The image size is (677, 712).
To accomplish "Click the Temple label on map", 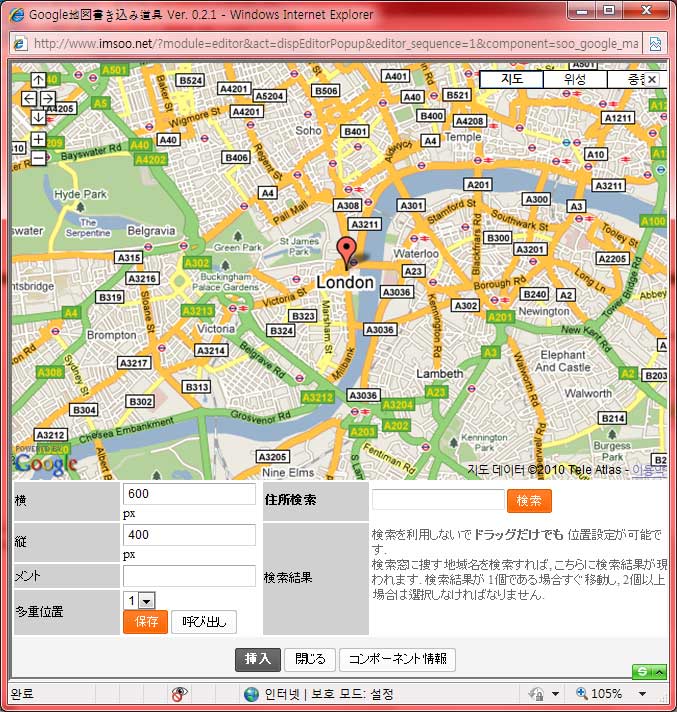I will click(463, 137).
